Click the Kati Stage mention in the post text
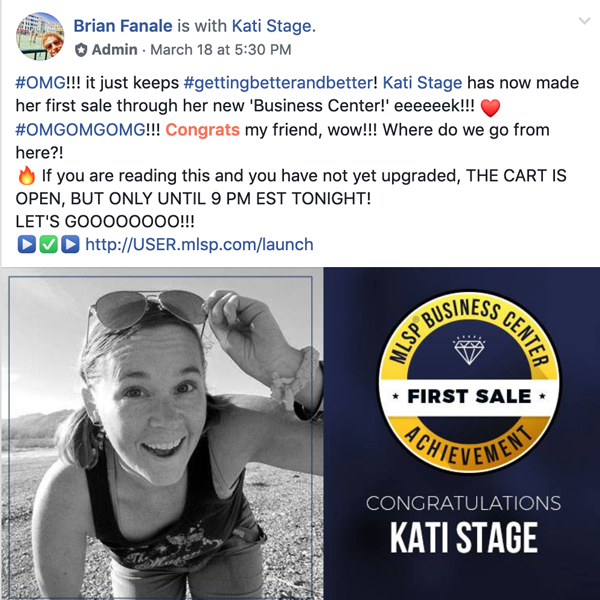This screenshot has height=600, width=600. coord(422,83)
